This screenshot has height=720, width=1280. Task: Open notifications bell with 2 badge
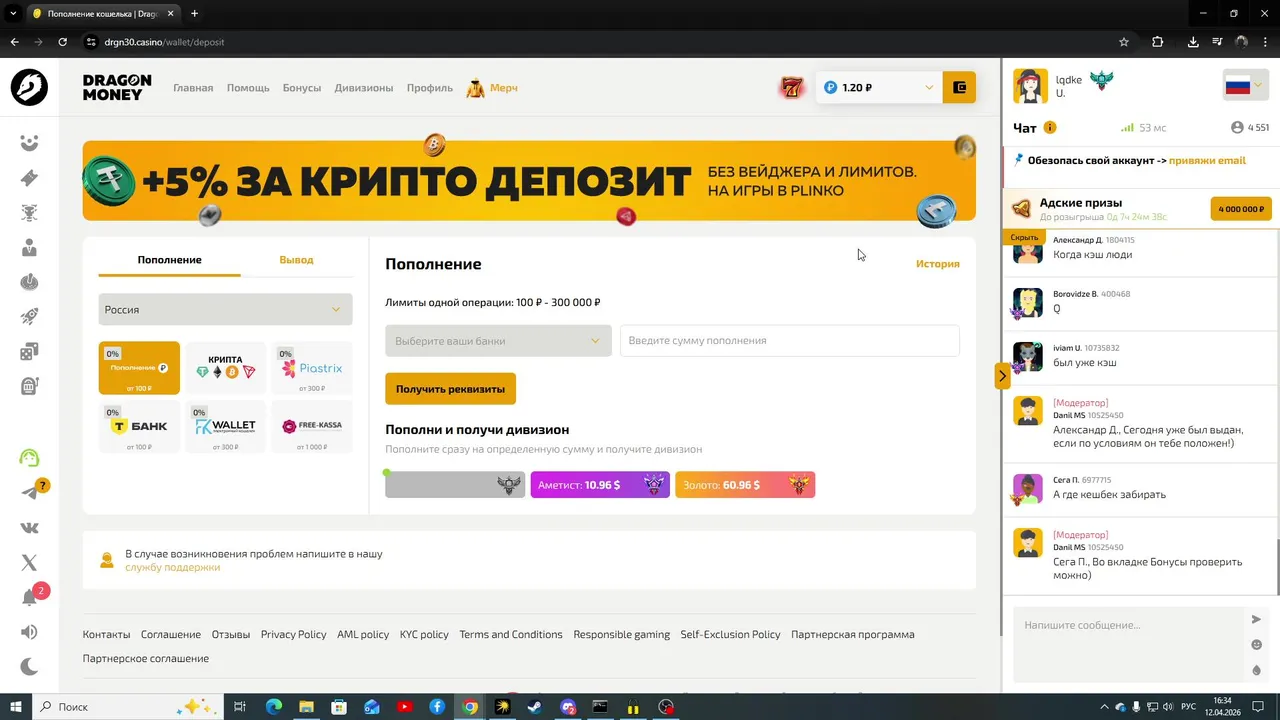pyautogui.click(x=29, y=598)
